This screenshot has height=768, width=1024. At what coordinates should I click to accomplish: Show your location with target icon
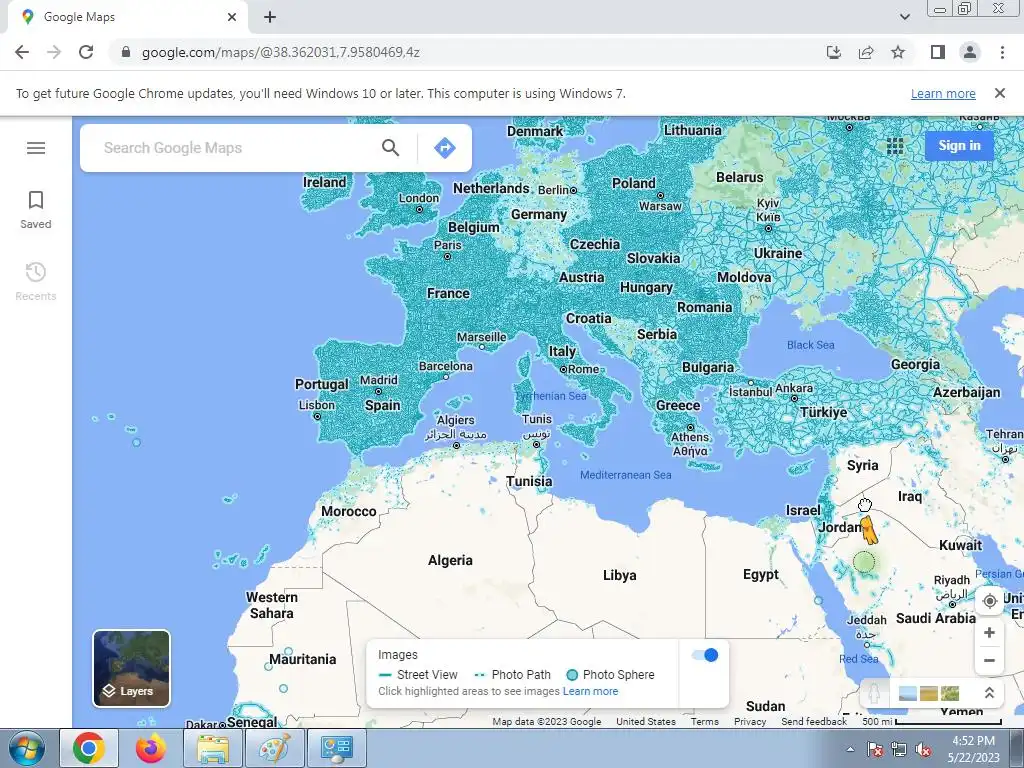pos(989,601)
